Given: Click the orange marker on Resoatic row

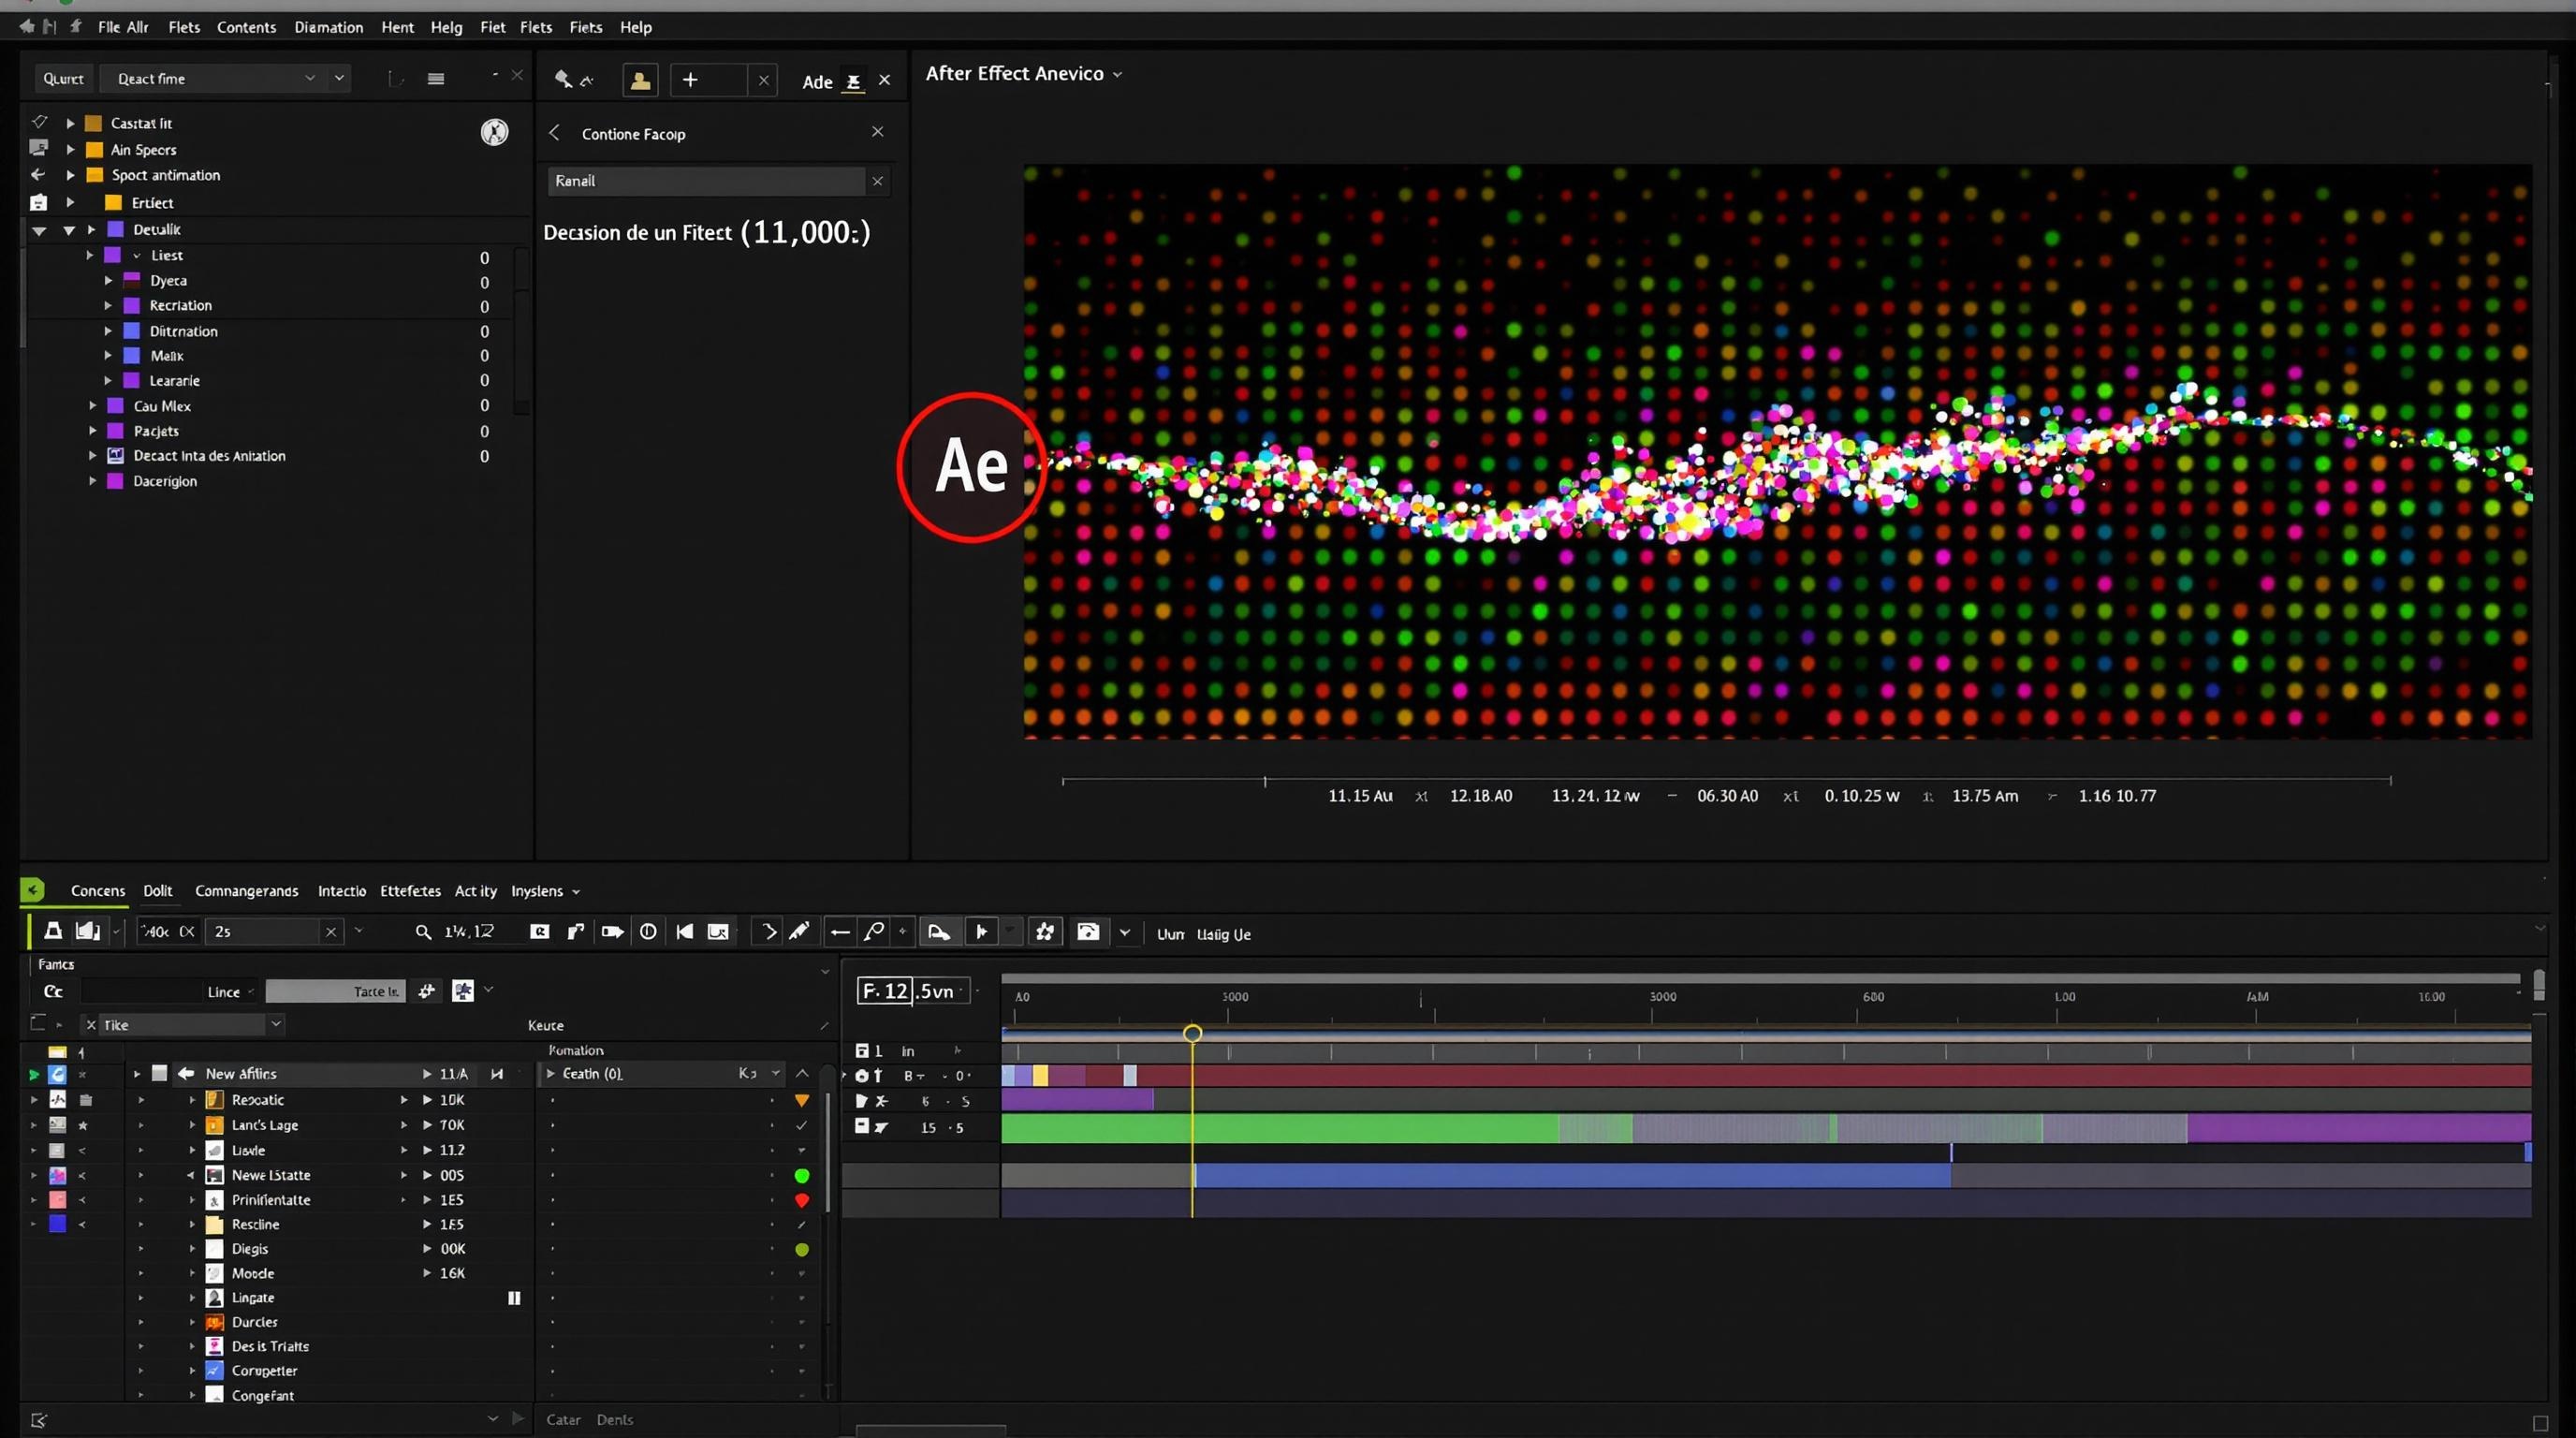Looking at the screenshot, I should point(802,1100).
